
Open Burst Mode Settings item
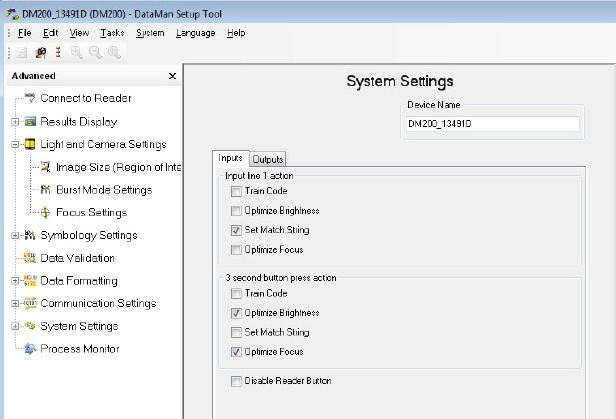[x=104, y=190]
